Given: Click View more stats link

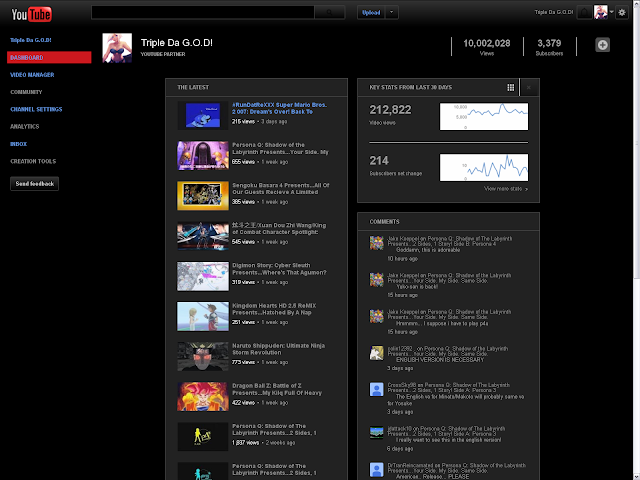Looking at the screenshot, I should click(506, 189).
